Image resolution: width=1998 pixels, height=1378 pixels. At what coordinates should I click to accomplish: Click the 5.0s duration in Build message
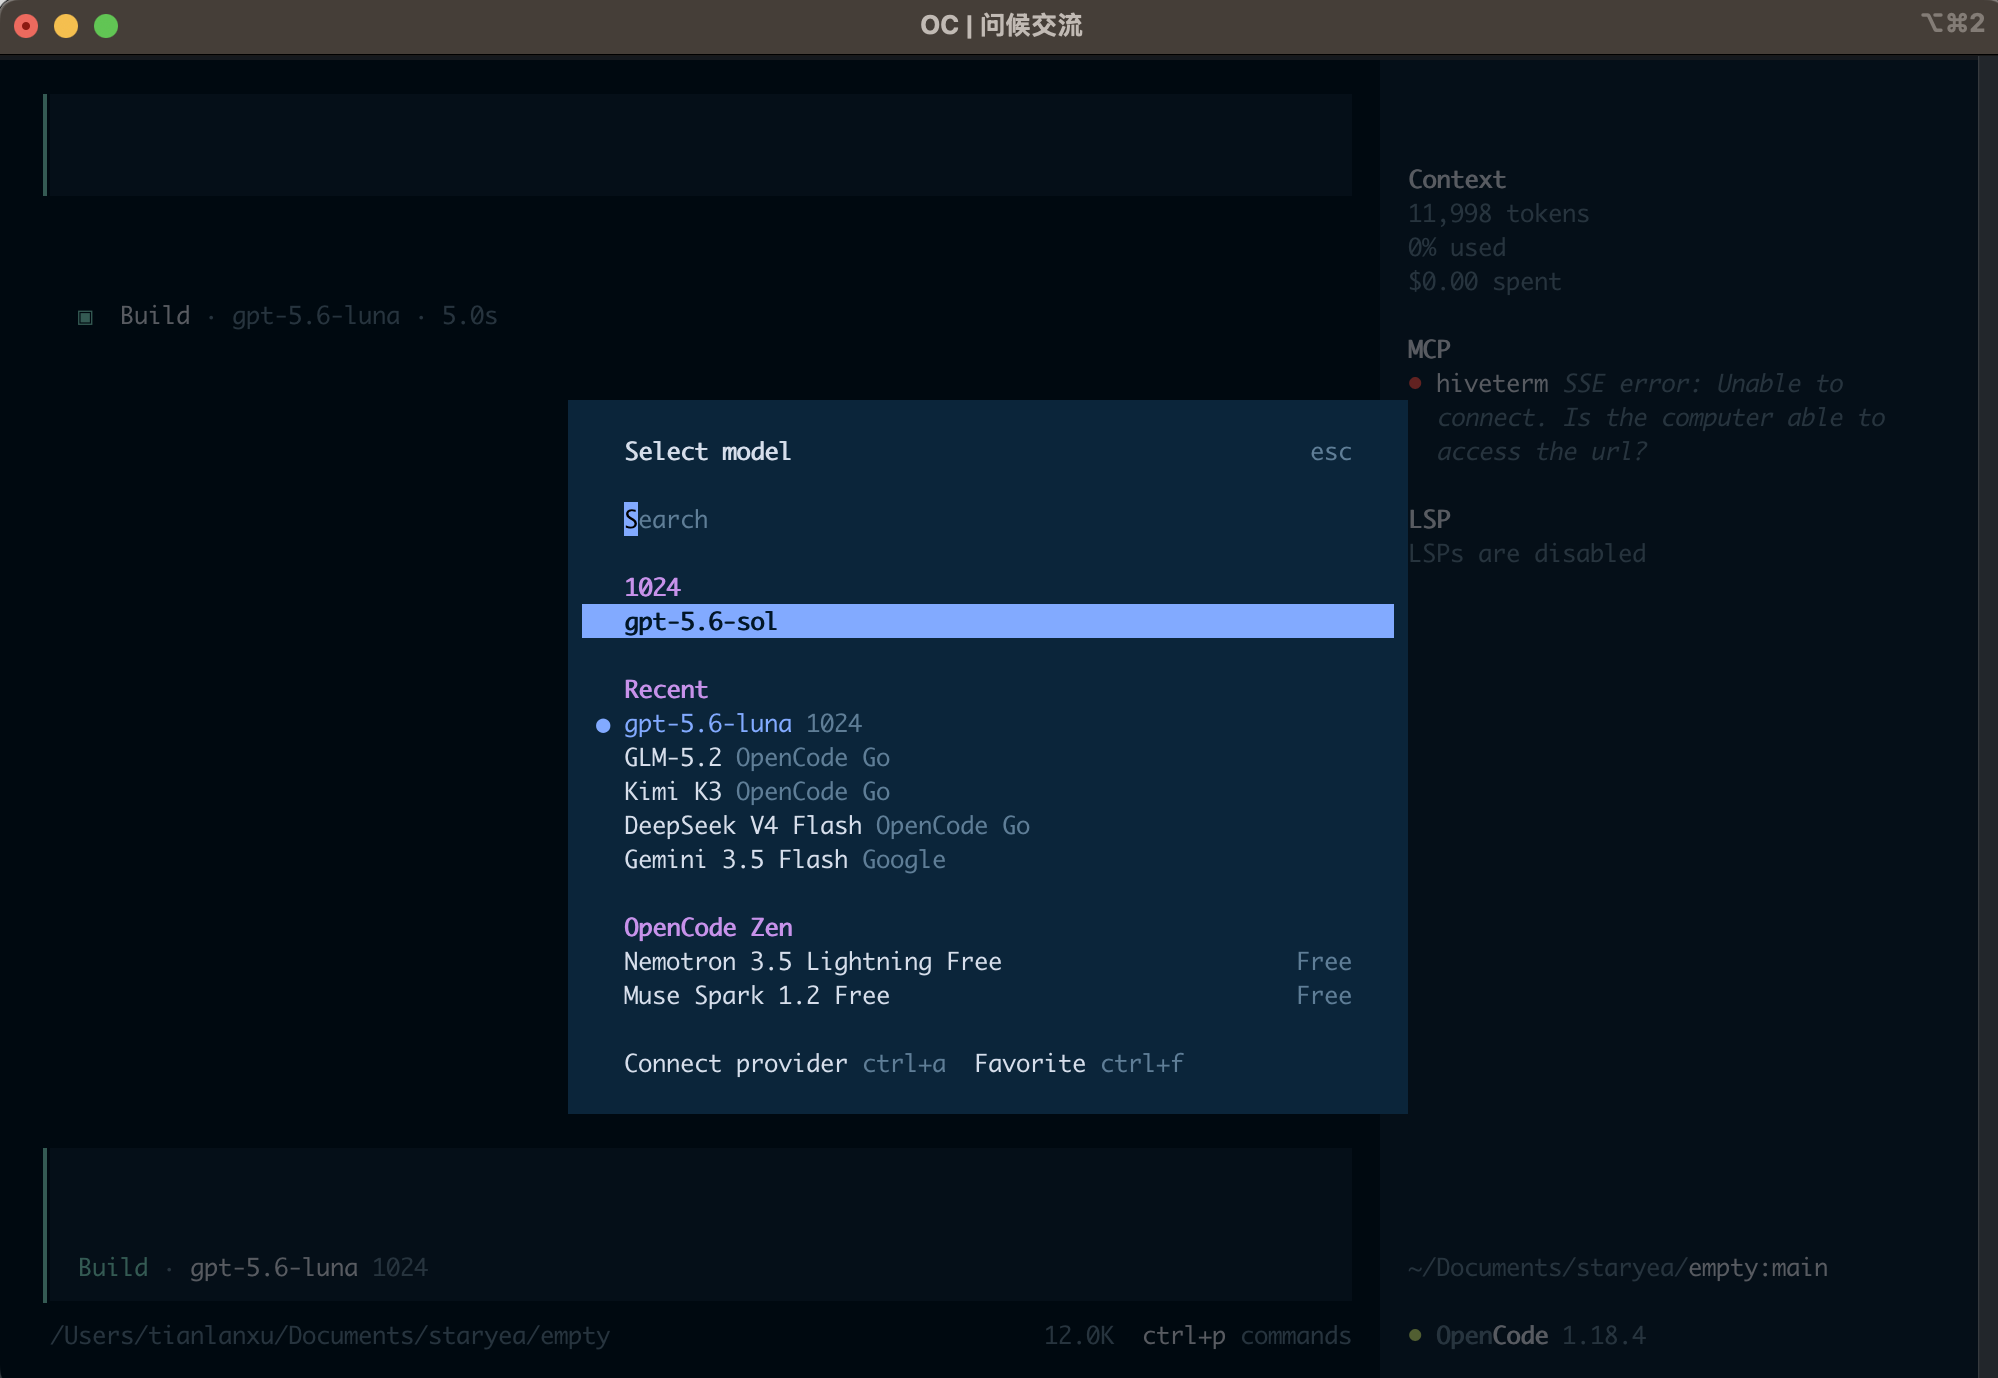coord(469,315)
